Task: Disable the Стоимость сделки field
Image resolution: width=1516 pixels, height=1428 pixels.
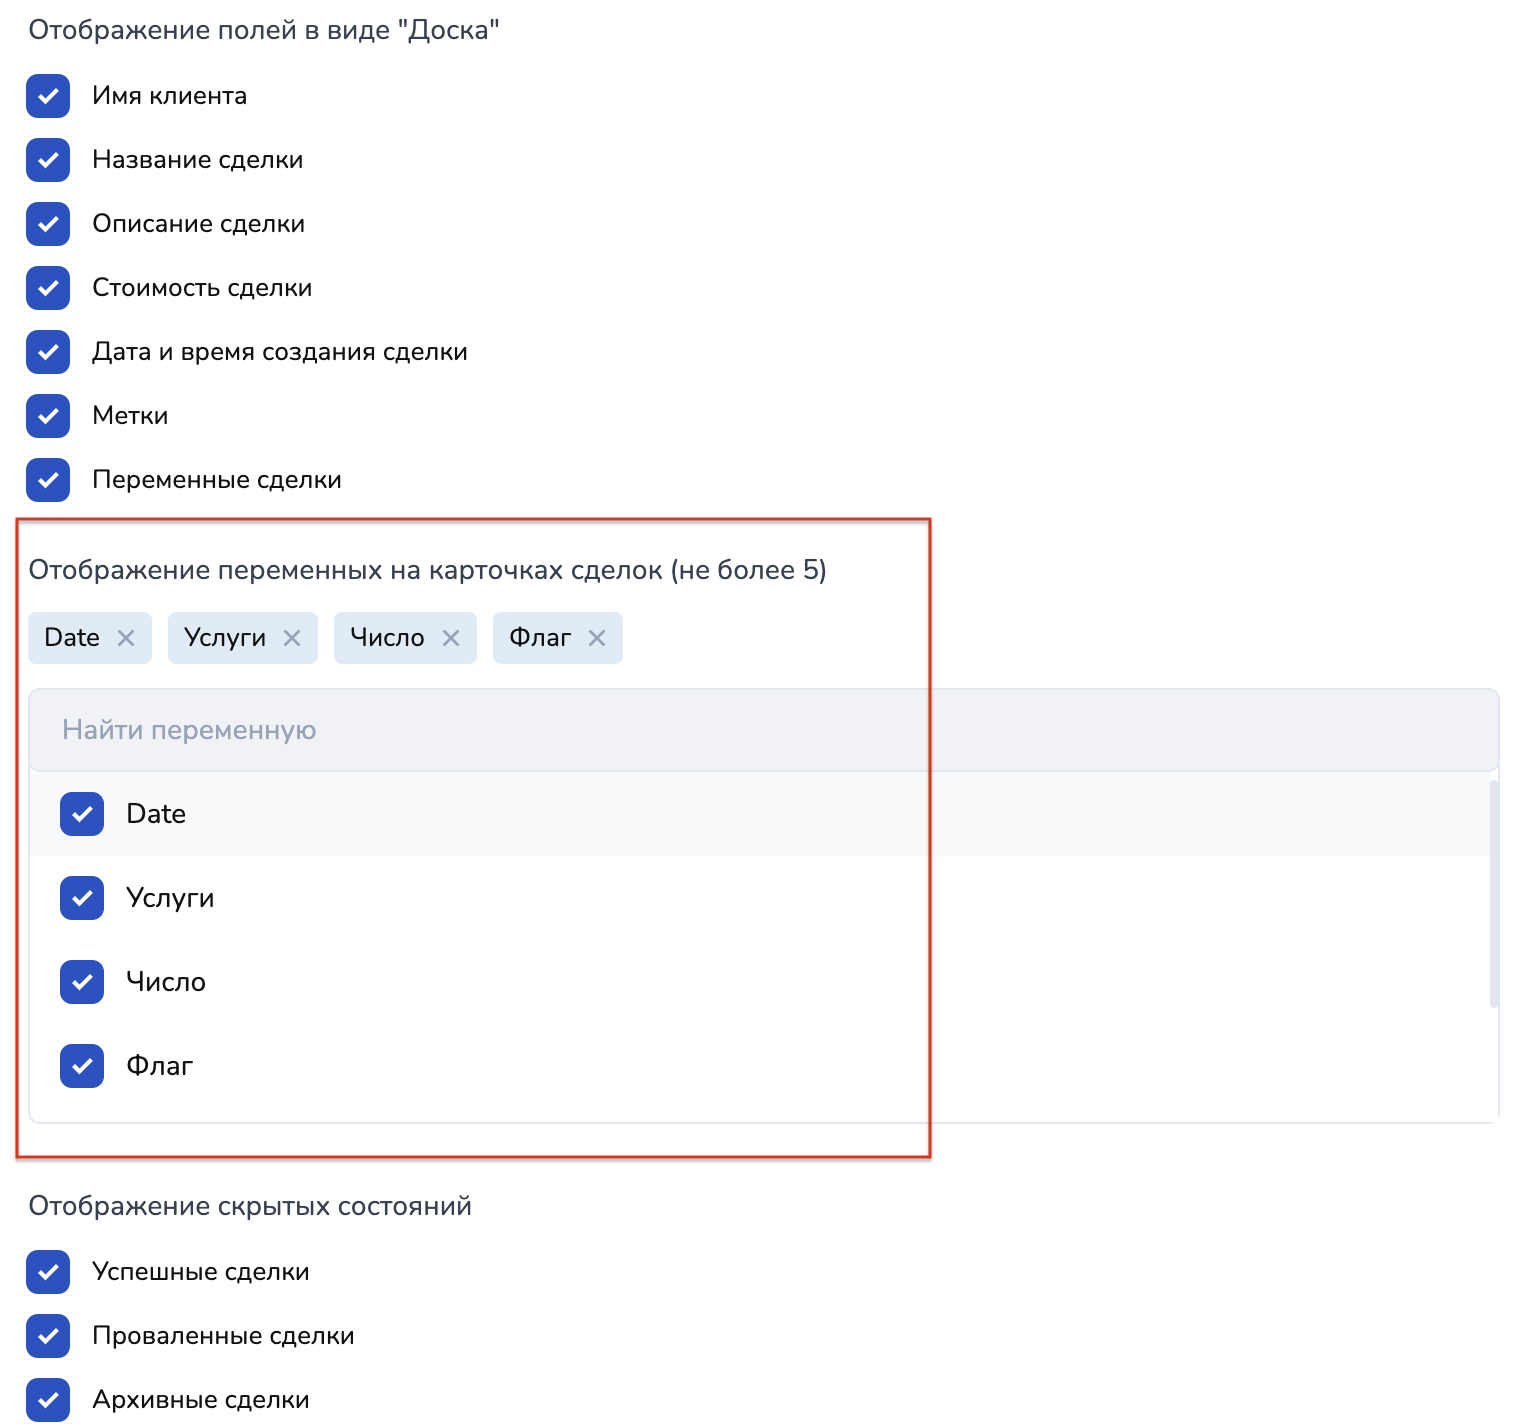Action: point(48,288)
